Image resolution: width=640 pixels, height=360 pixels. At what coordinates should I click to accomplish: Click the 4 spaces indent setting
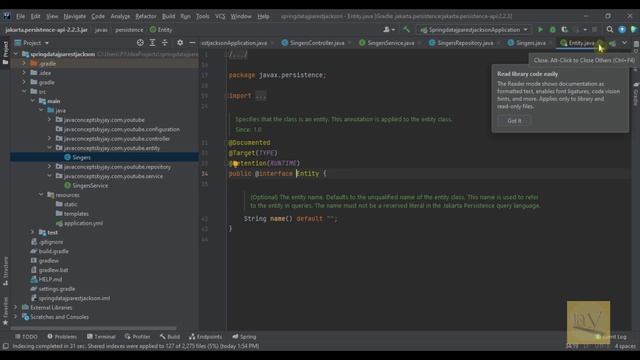625,346
